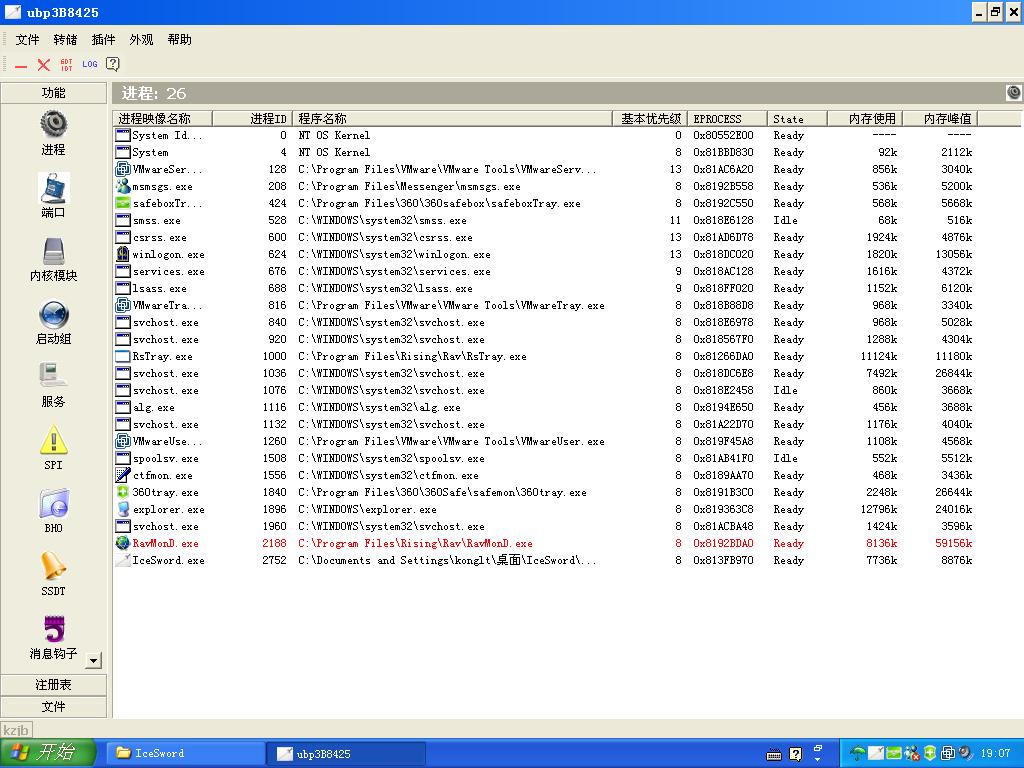Click the safeboxTr... process icon

tap(122, 203)
